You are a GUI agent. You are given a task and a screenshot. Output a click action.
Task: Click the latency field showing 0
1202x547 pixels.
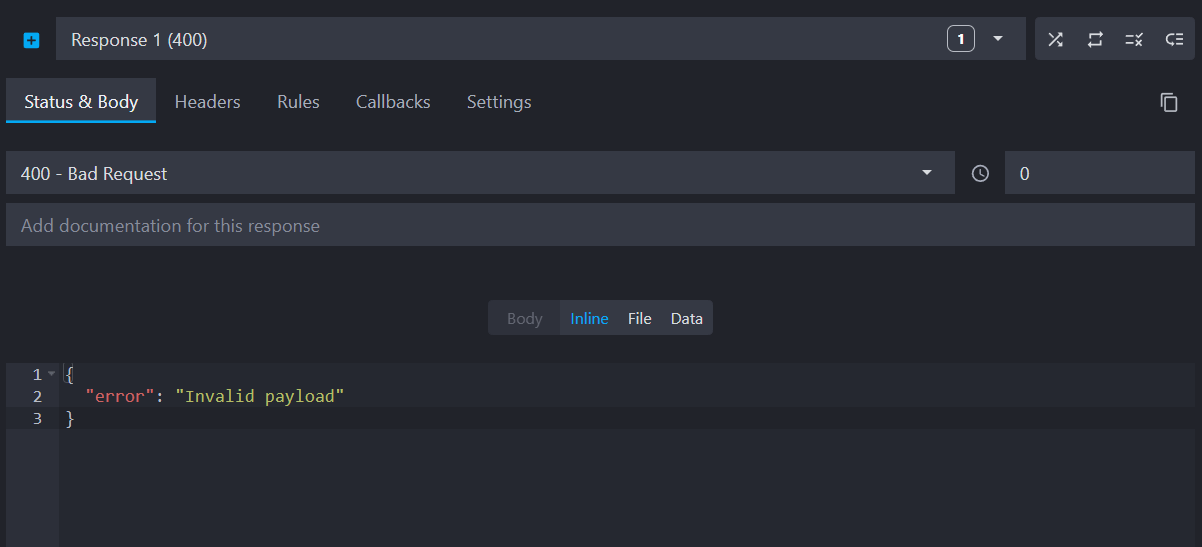pyautogui.click(x=1098, y=173)
